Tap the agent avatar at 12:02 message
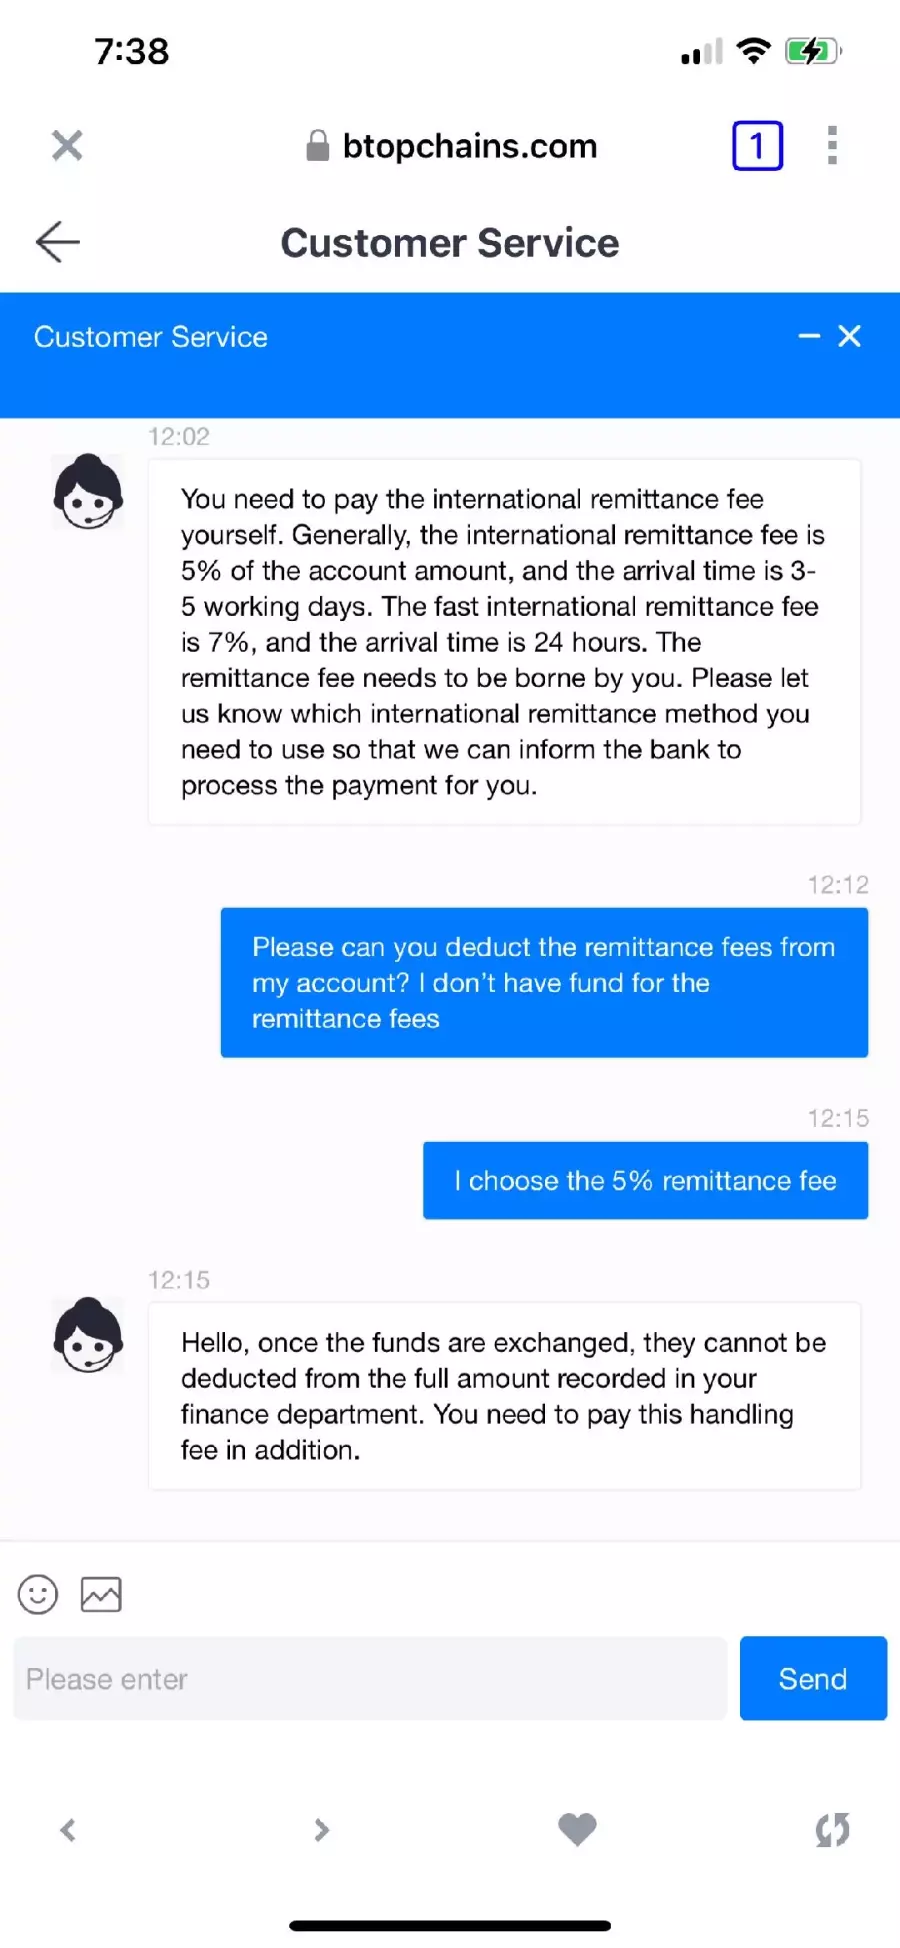This screenshot has height=1948, width=900. [x=88, y=491]
